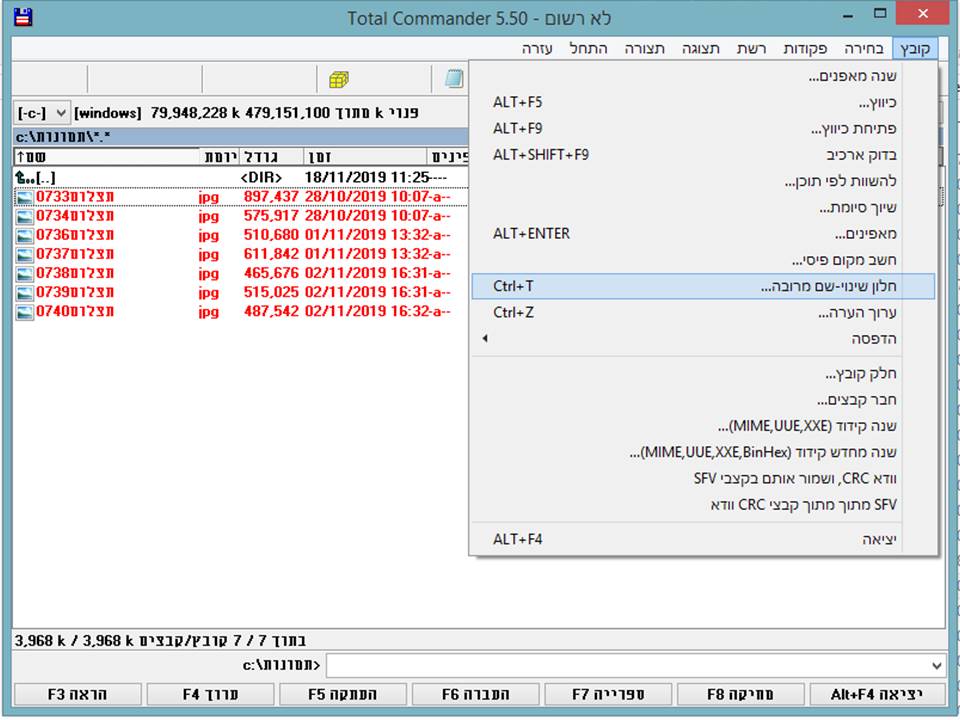The image size is (960, 720).
Task: Open the עזרה menu
Action: pos(537,48)
